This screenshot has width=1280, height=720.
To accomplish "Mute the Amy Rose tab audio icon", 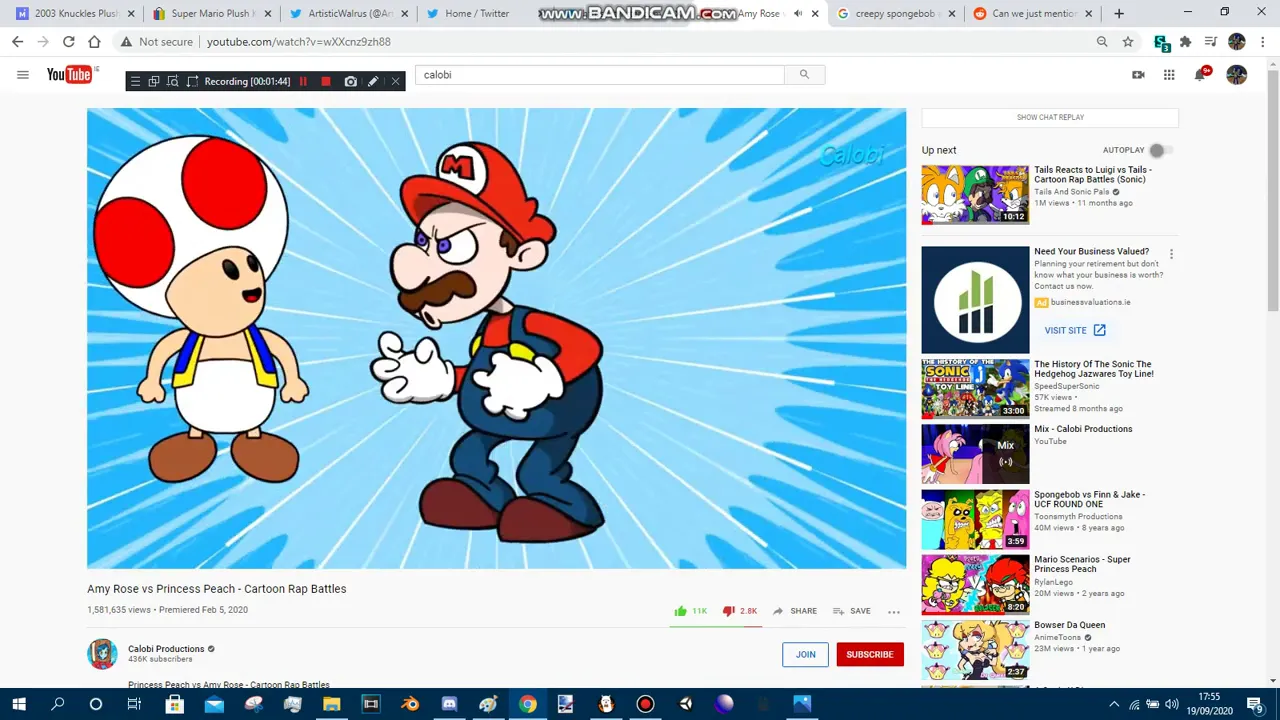I will pos(797,14).
